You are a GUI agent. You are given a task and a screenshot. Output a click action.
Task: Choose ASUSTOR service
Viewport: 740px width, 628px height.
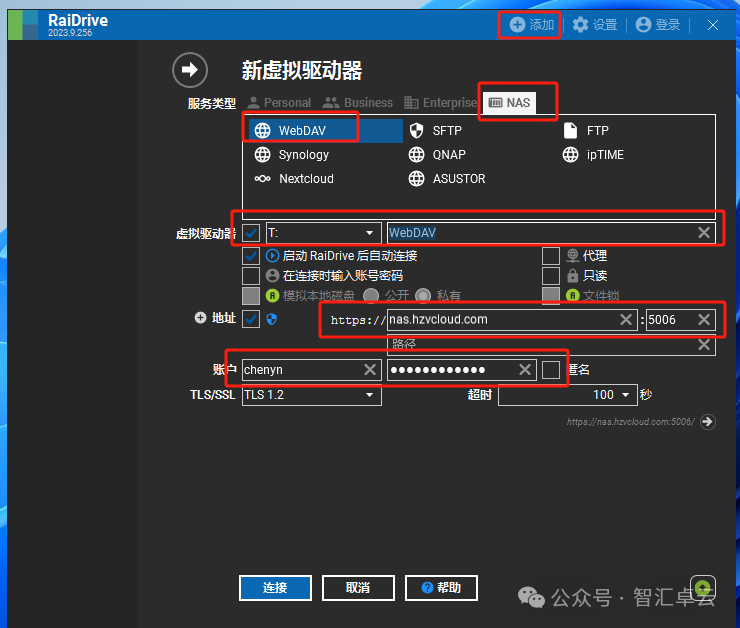click(446, 179)
